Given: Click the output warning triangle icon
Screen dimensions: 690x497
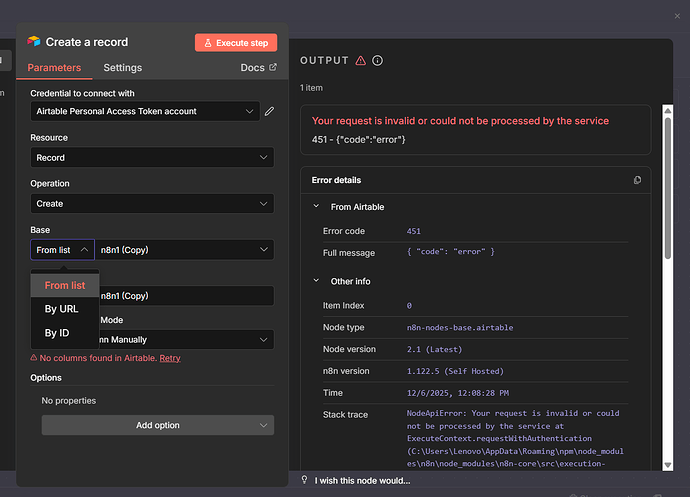Looking at the screenshot, I should (360, 61).
